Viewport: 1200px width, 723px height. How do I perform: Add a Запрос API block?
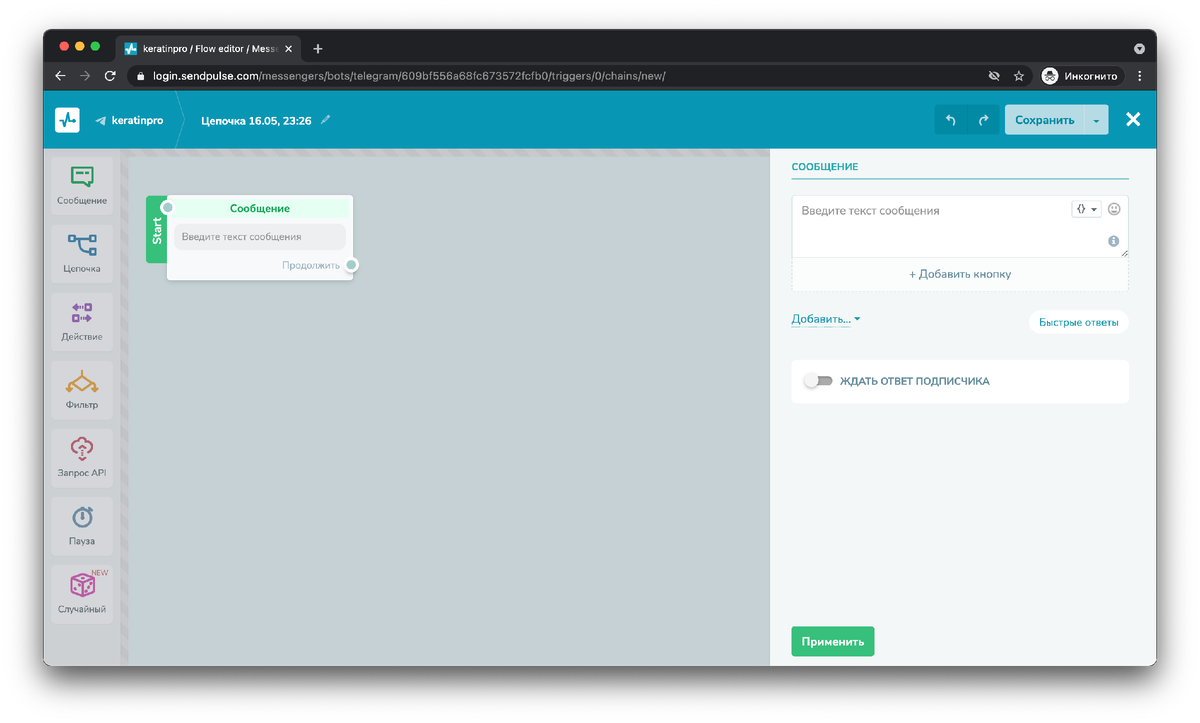click(x=82, y=457)
